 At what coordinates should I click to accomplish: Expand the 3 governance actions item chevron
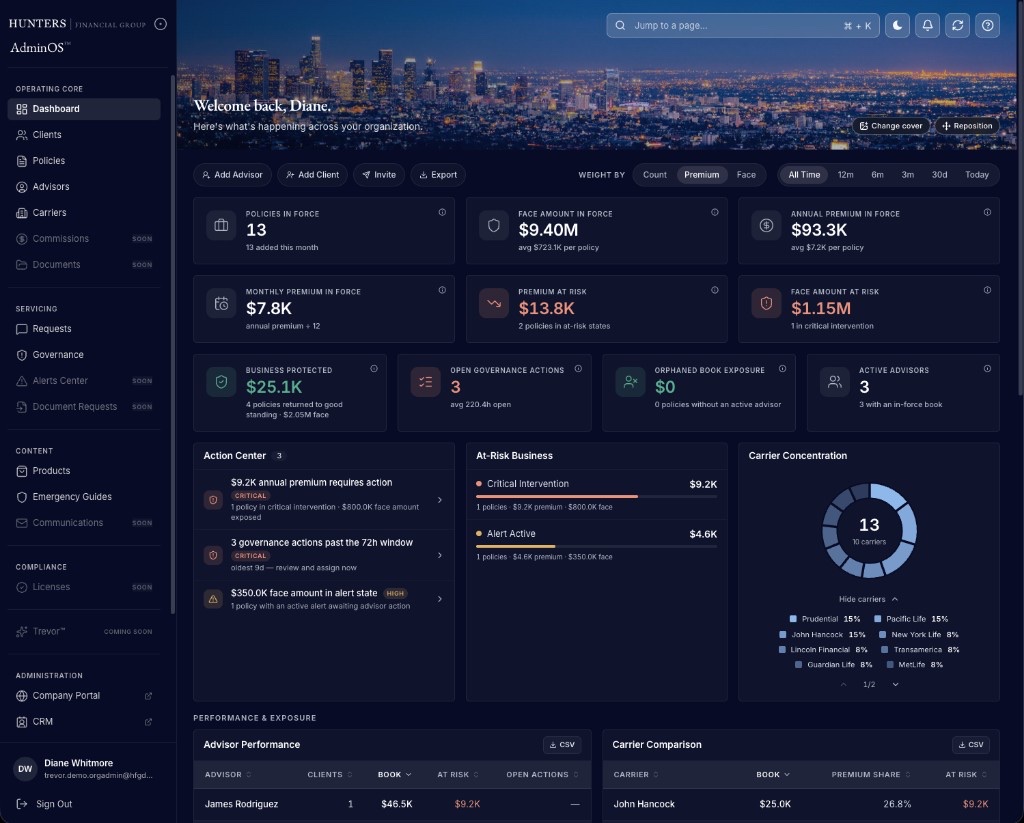coord(440,555)
